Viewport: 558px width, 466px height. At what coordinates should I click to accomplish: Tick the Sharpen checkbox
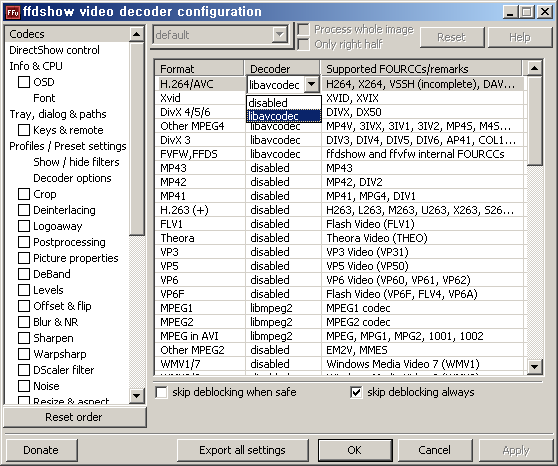(24, 338)
